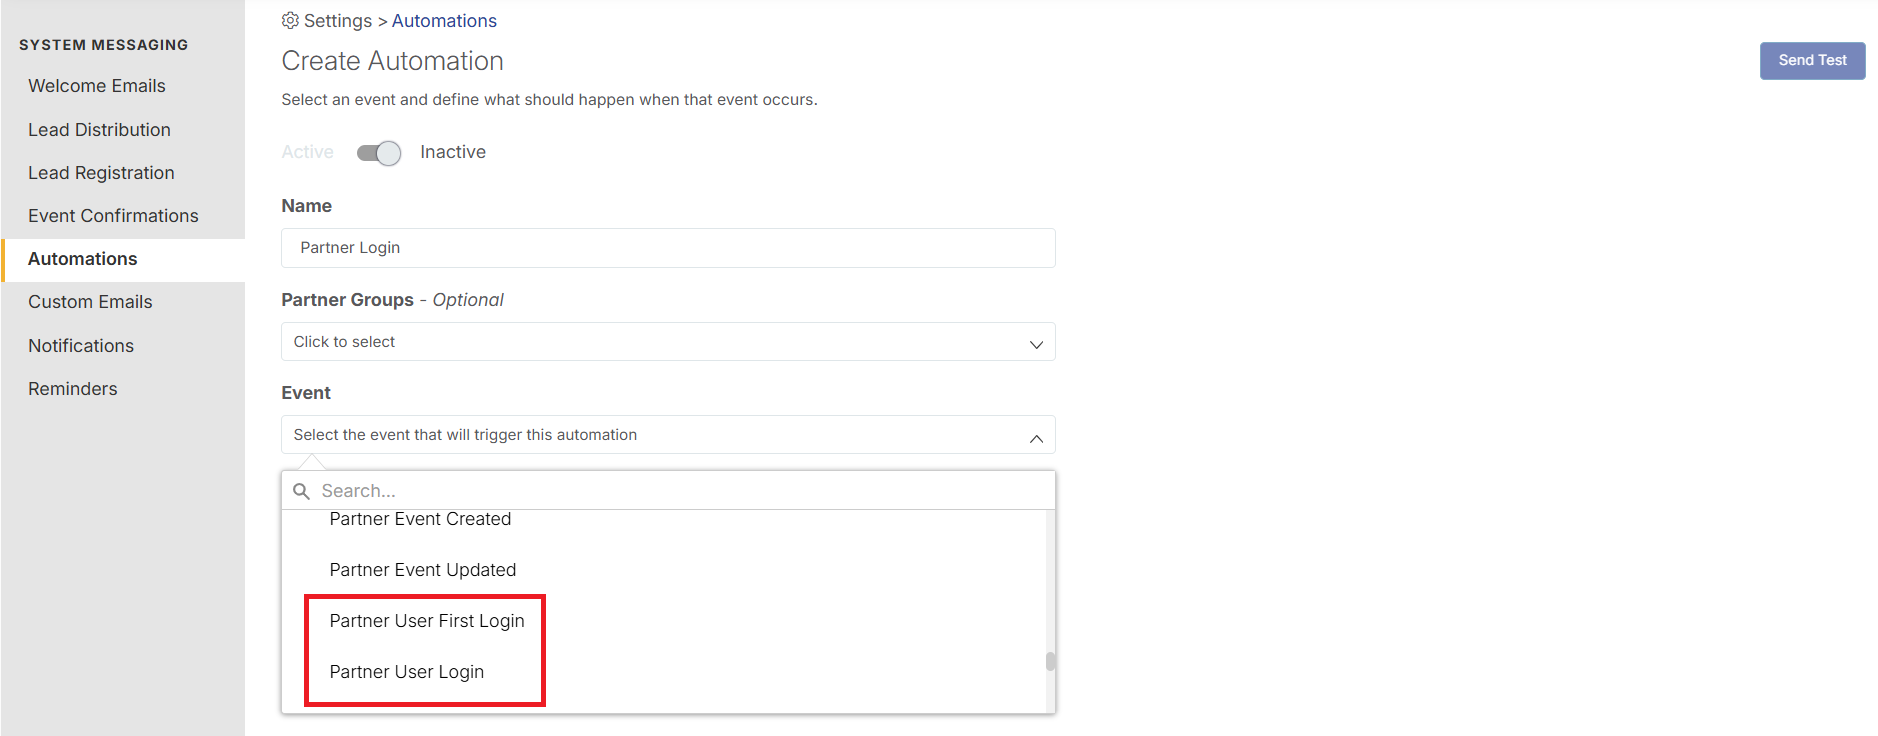
Task: Go to Lead Distribution settings
Action: [99, 130]
